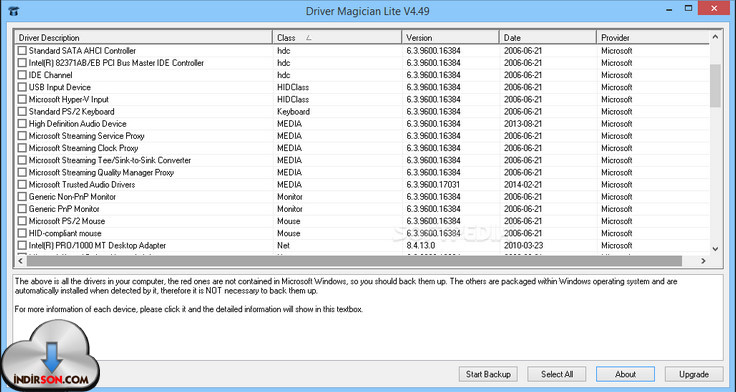This screenshot has height=392, width=736.
Task: Tick the HID-compliant mouse checkbox
Action: click(x=22, y=233)
